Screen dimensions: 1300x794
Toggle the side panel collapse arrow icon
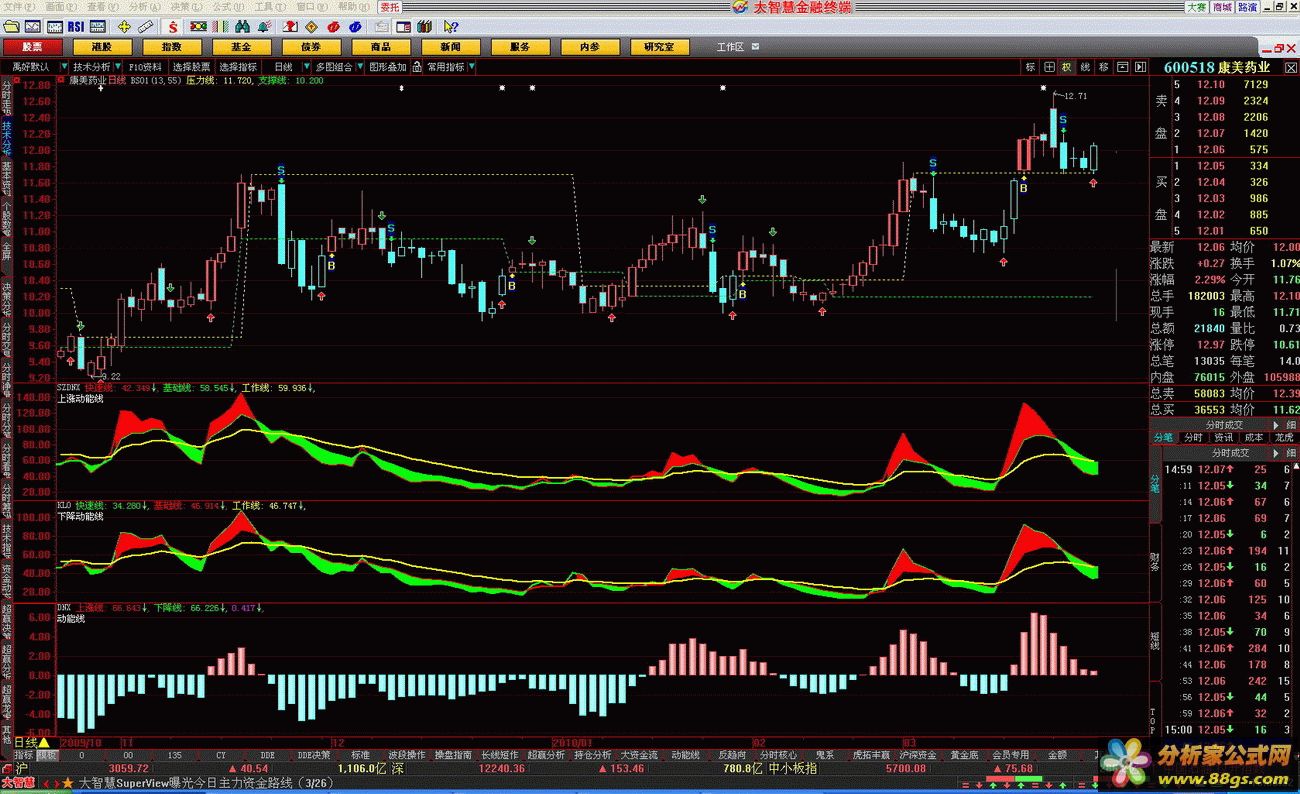[x=1140, y=67]
